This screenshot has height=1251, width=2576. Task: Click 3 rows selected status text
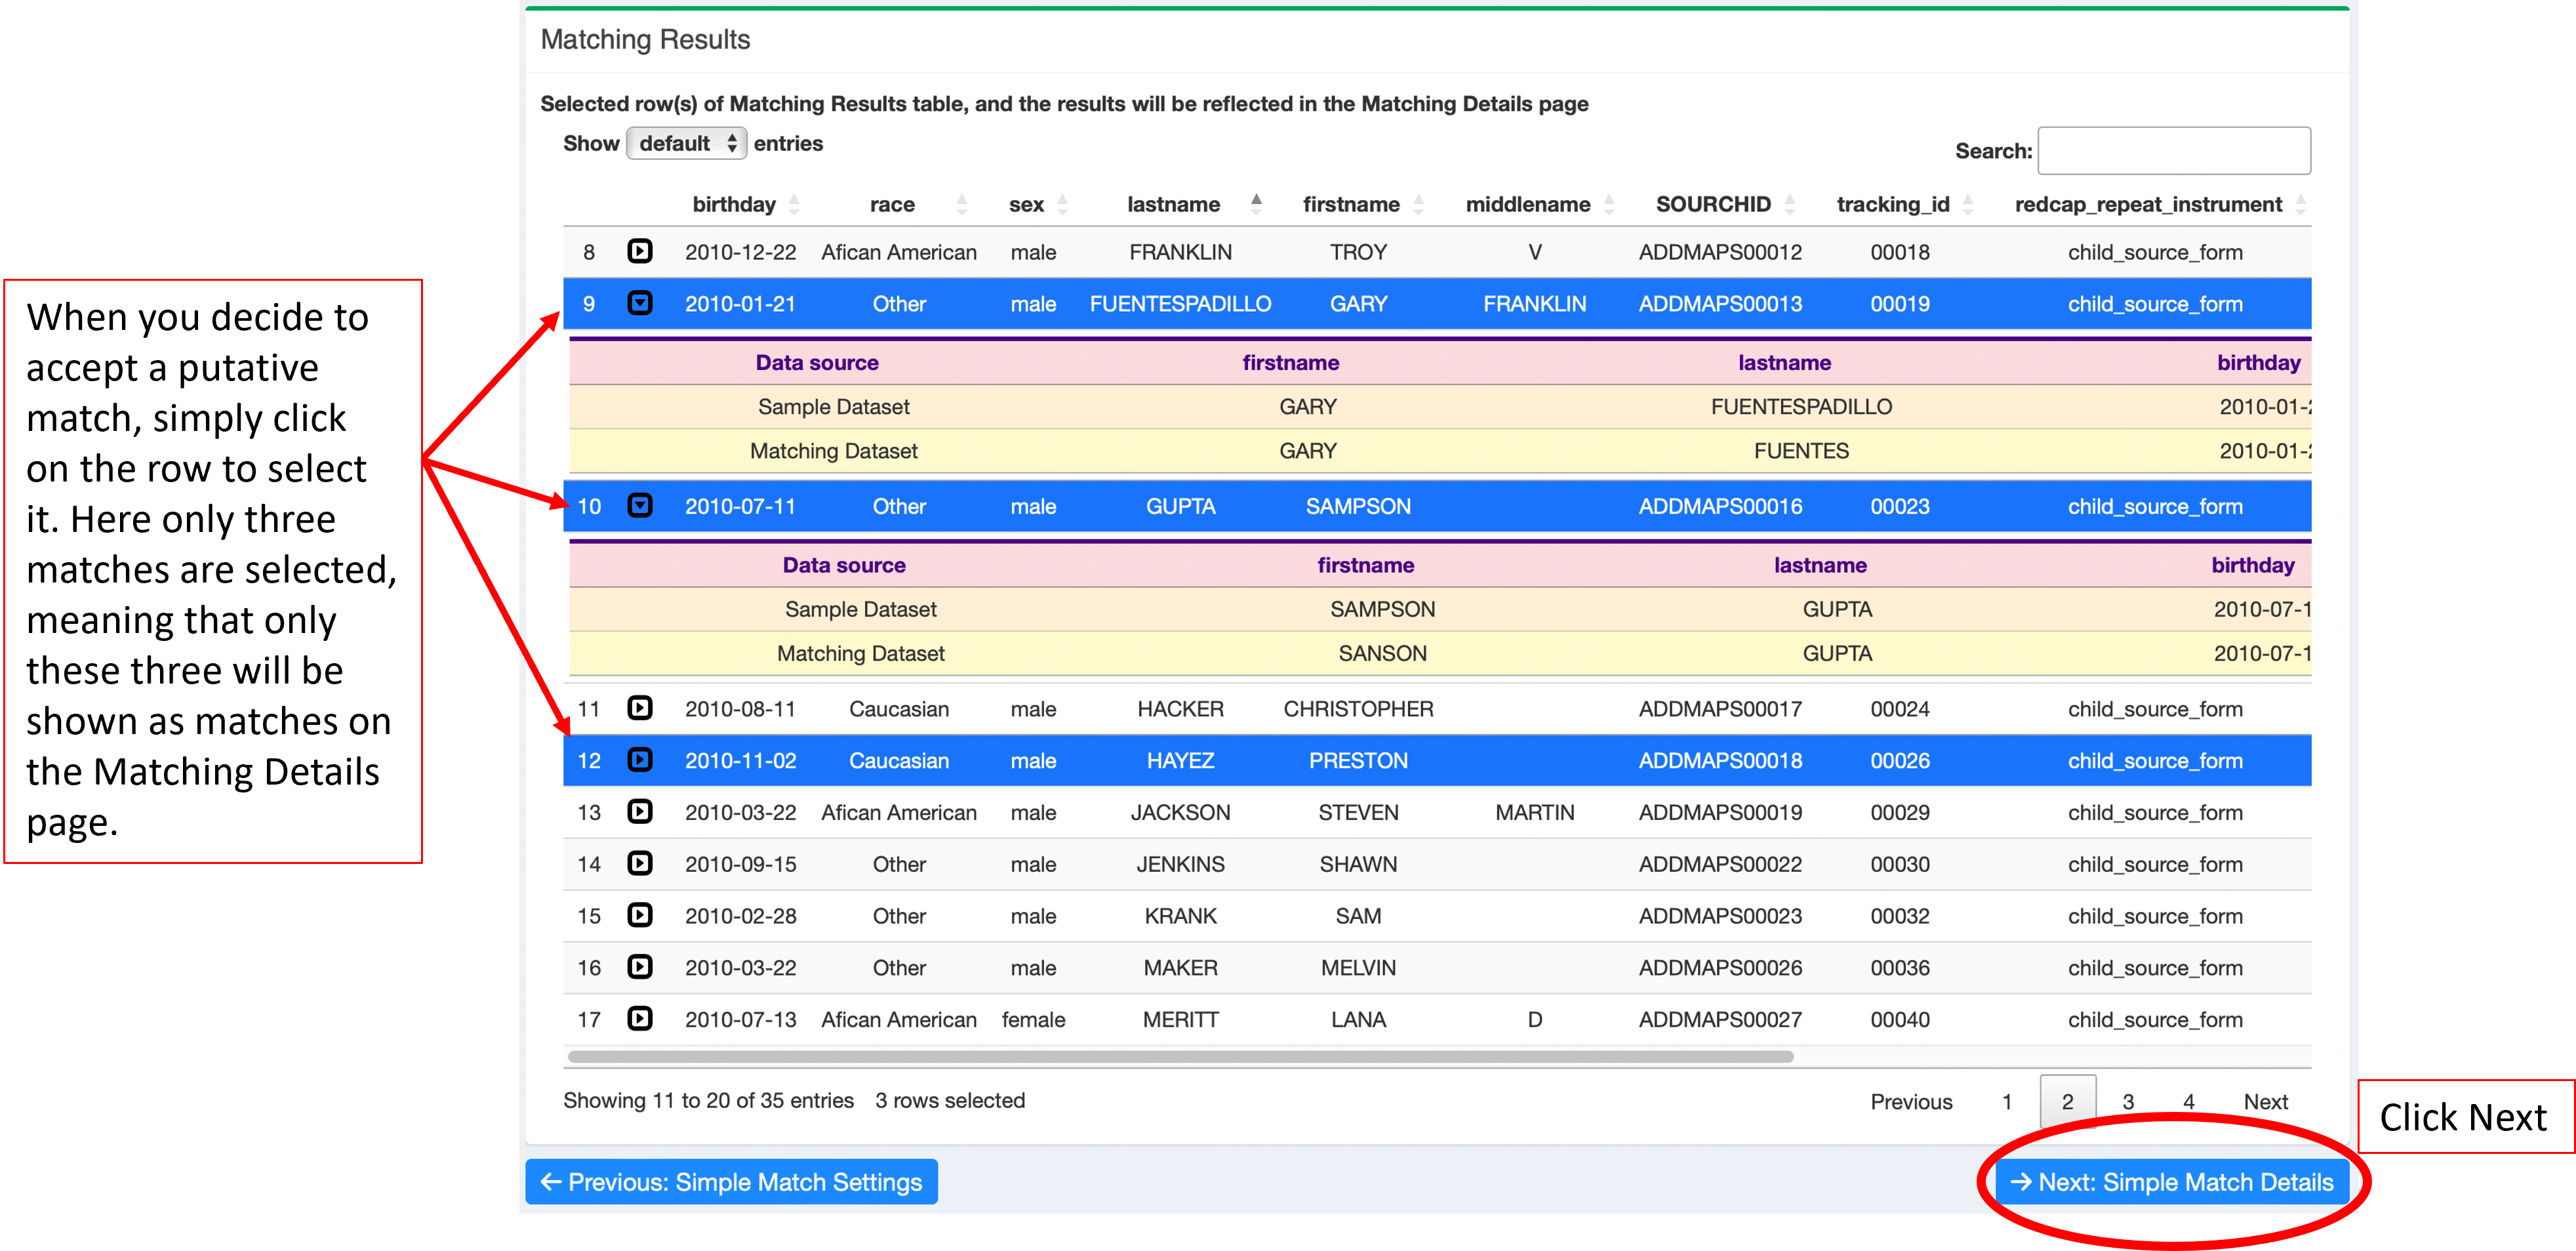pos(949,1100)
